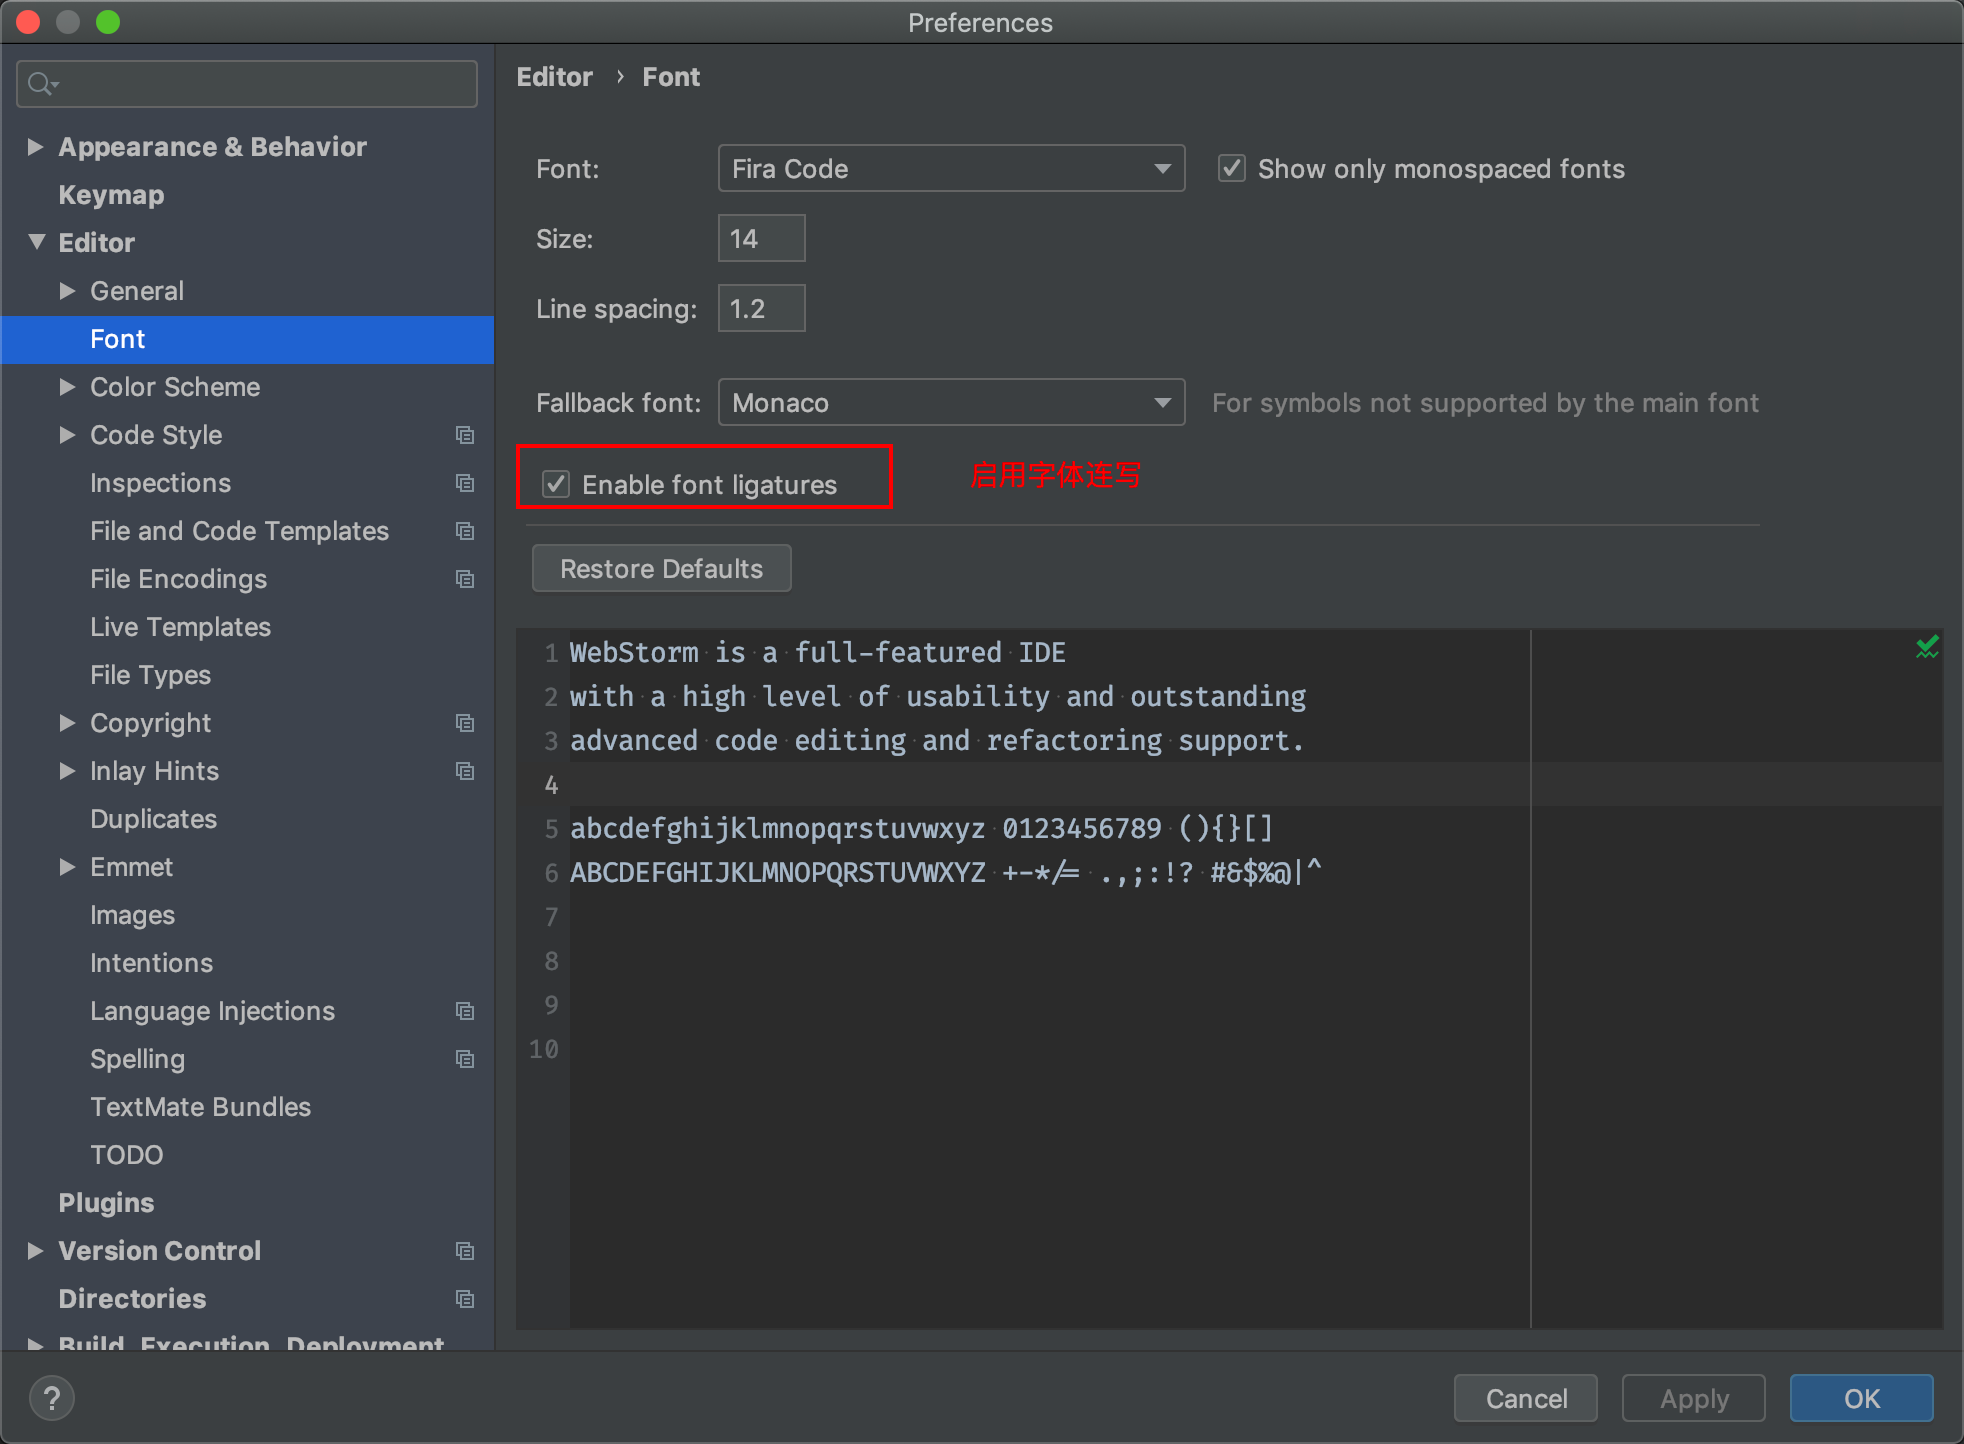Click the help question mark icon
The width and height of the screenshot is (1964, 1444).
pyautogui.click(x=52, y=1398)
